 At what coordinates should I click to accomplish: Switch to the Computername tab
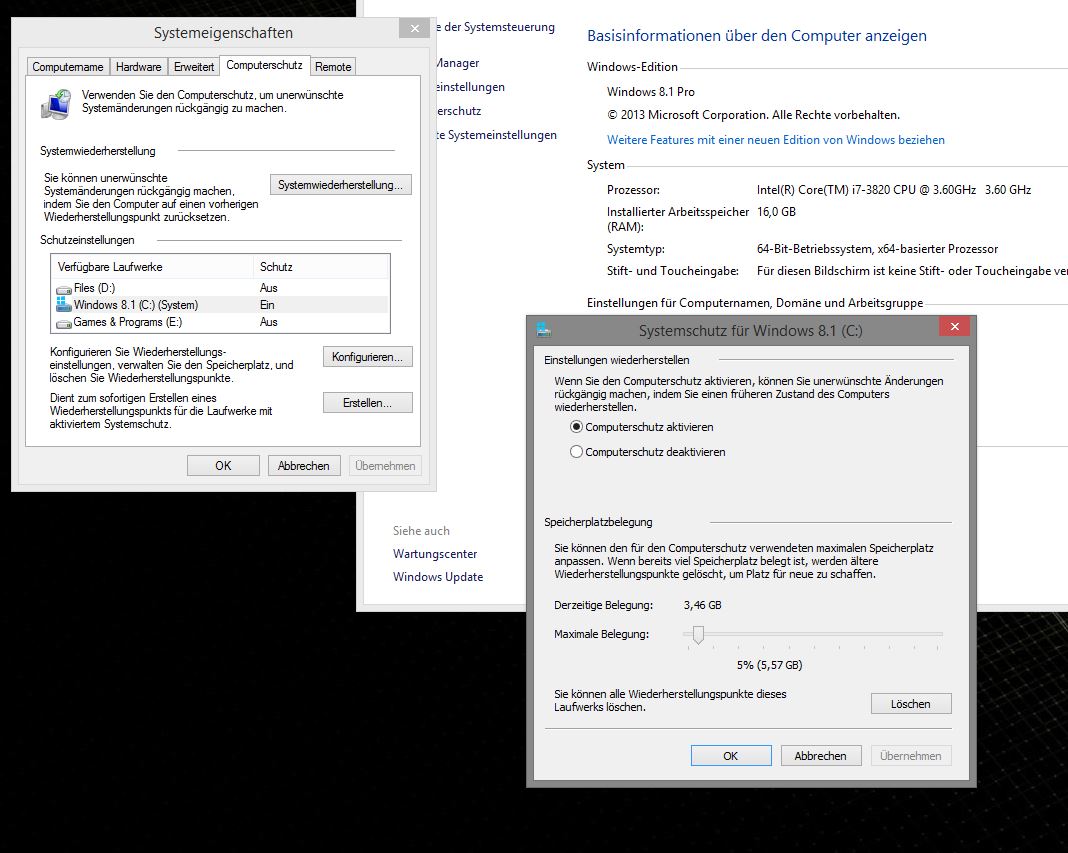(x=67, y=67)
